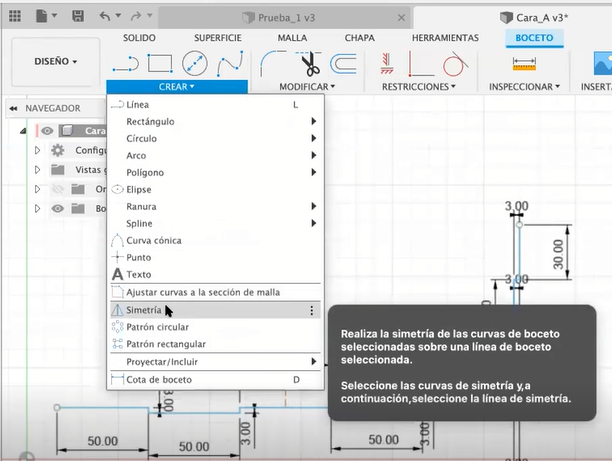Apply the Tangent constraint icon
Viewport: 612px width, 461px height.
click(x=455, y=64)
